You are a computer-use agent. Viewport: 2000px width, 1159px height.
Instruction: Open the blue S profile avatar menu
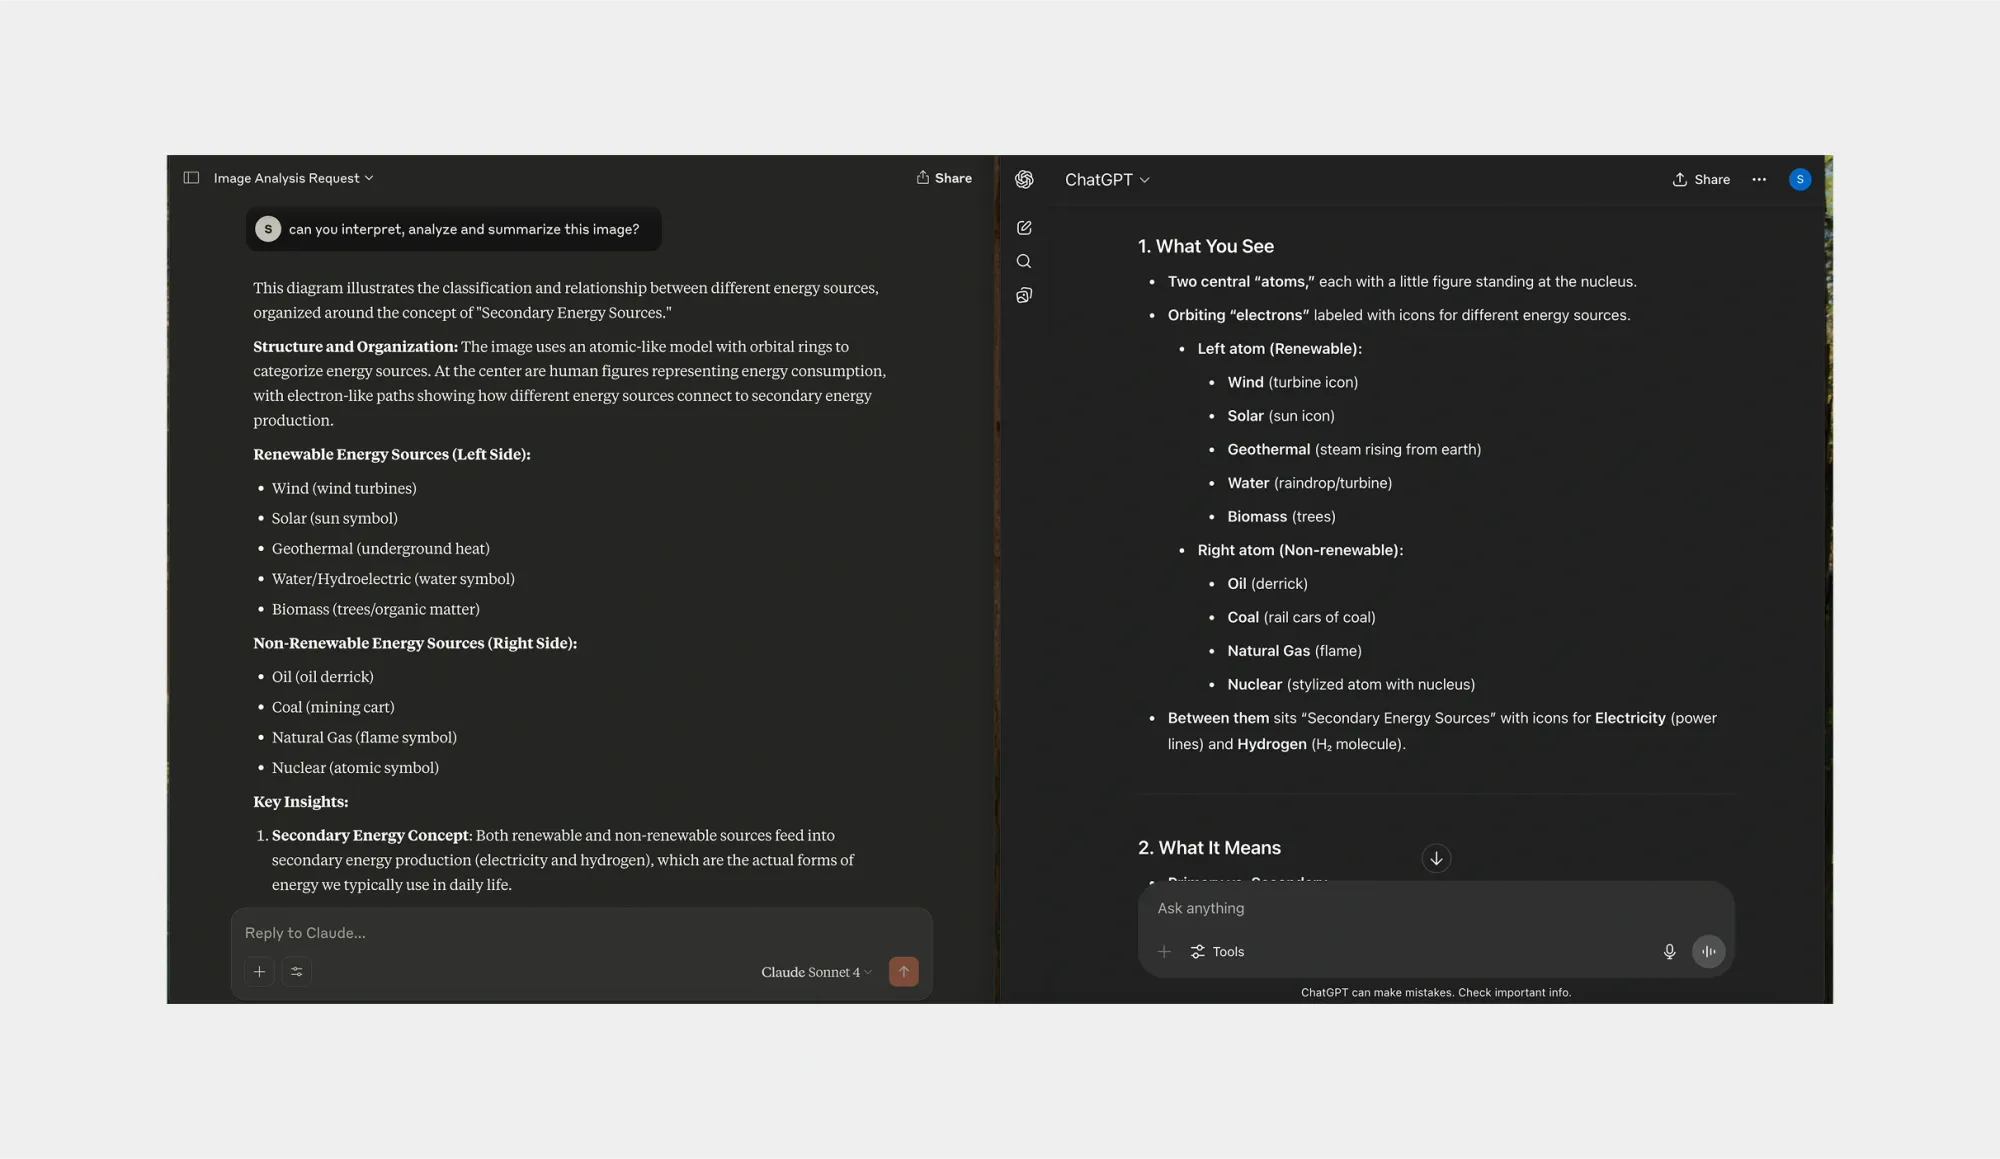pos(1799,180)
